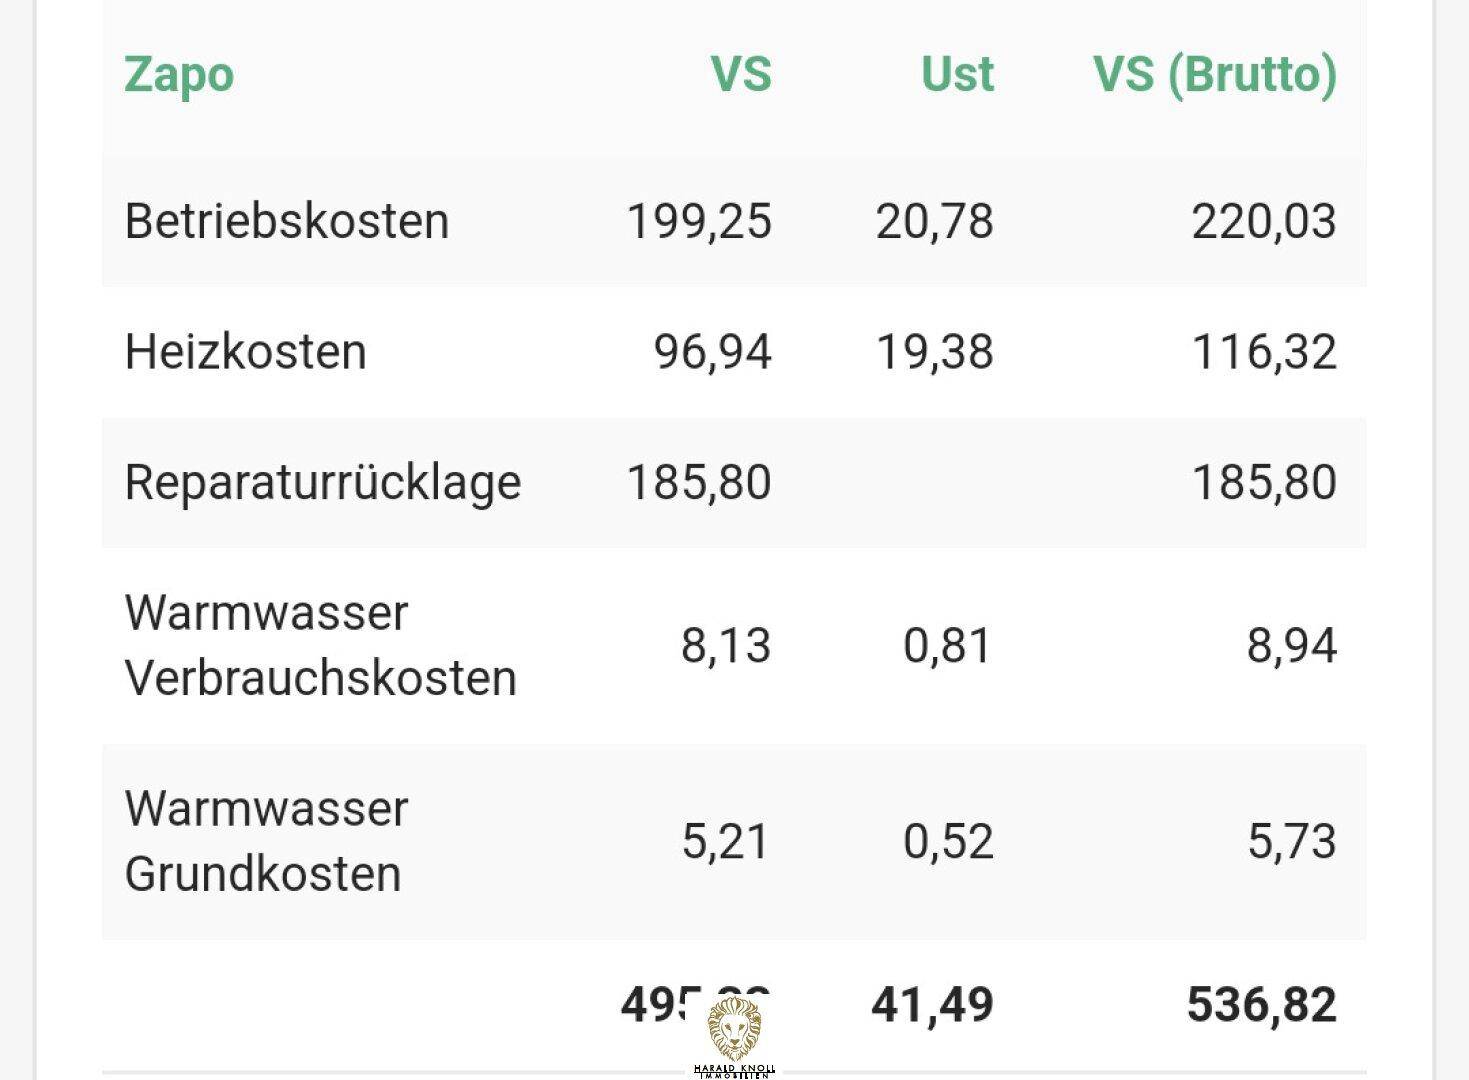Select the Reparaturrücklage row label
Screen dimensions: 1469x1080
(323, 483)
